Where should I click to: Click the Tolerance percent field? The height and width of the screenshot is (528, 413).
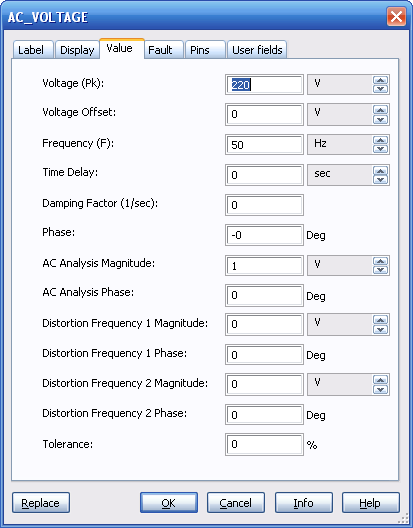point(264,444)
